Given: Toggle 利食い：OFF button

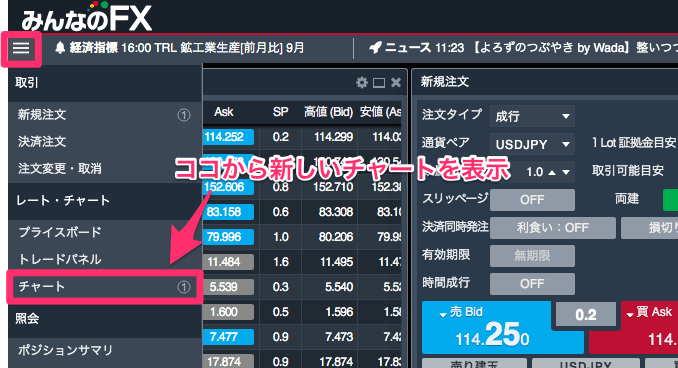Looking at the screenshot, I should tap(553, 228).
